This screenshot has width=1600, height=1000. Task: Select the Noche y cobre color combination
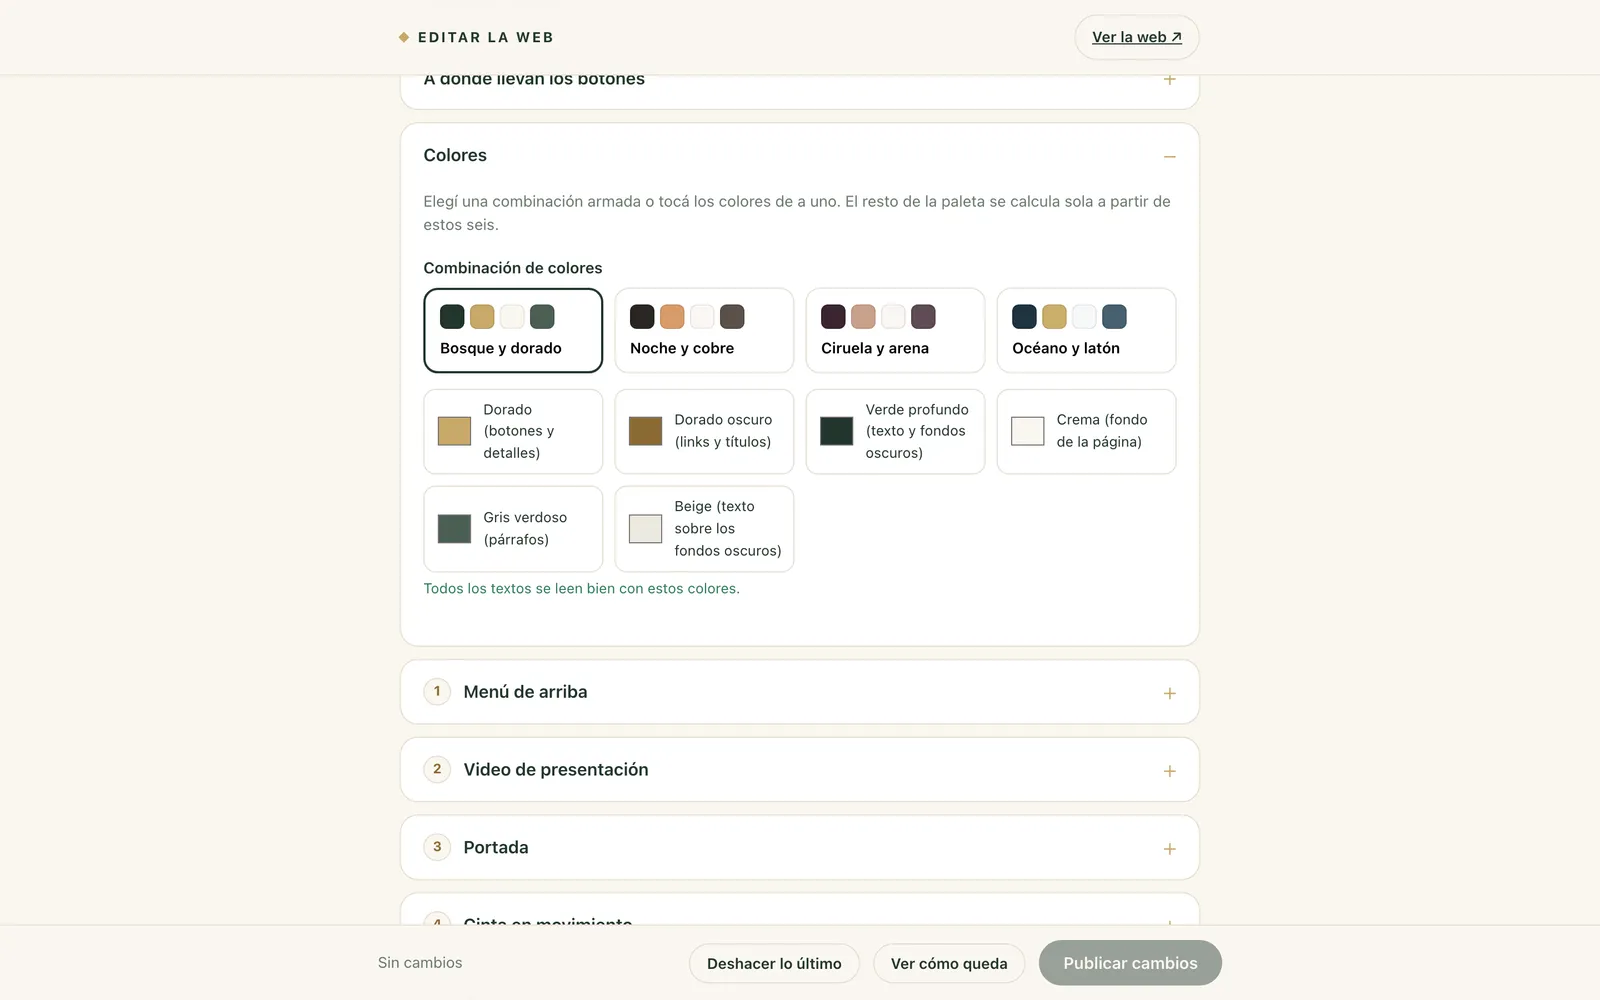coord(704,330)
